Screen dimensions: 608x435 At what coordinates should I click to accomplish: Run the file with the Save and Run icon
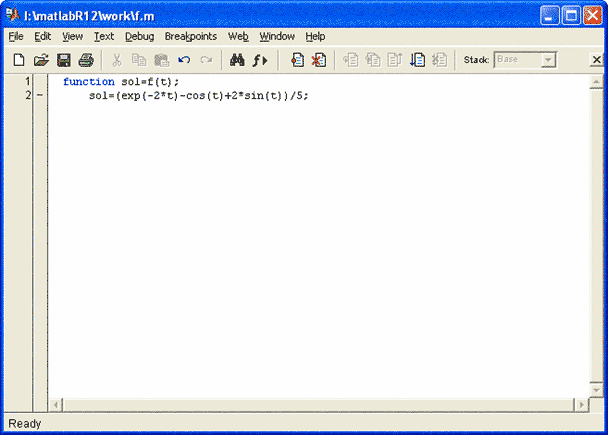(418, 60)
